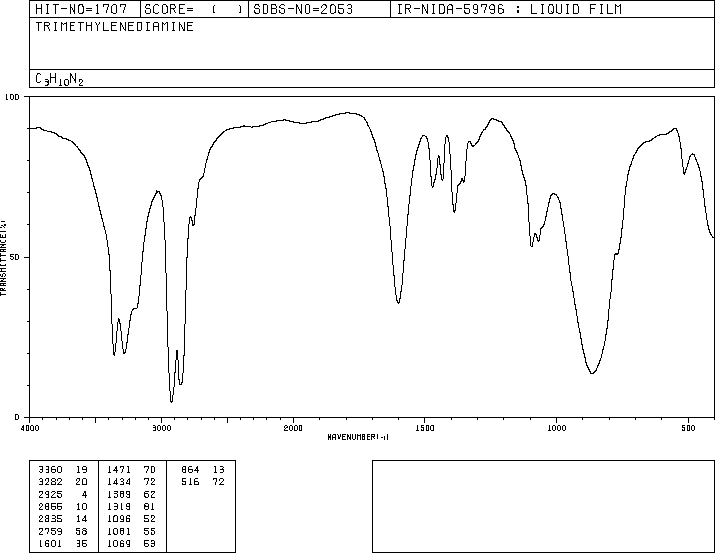Click the 1069 entry in the peak table
This screenshot has height=553, width=715.
coord(119,544)
